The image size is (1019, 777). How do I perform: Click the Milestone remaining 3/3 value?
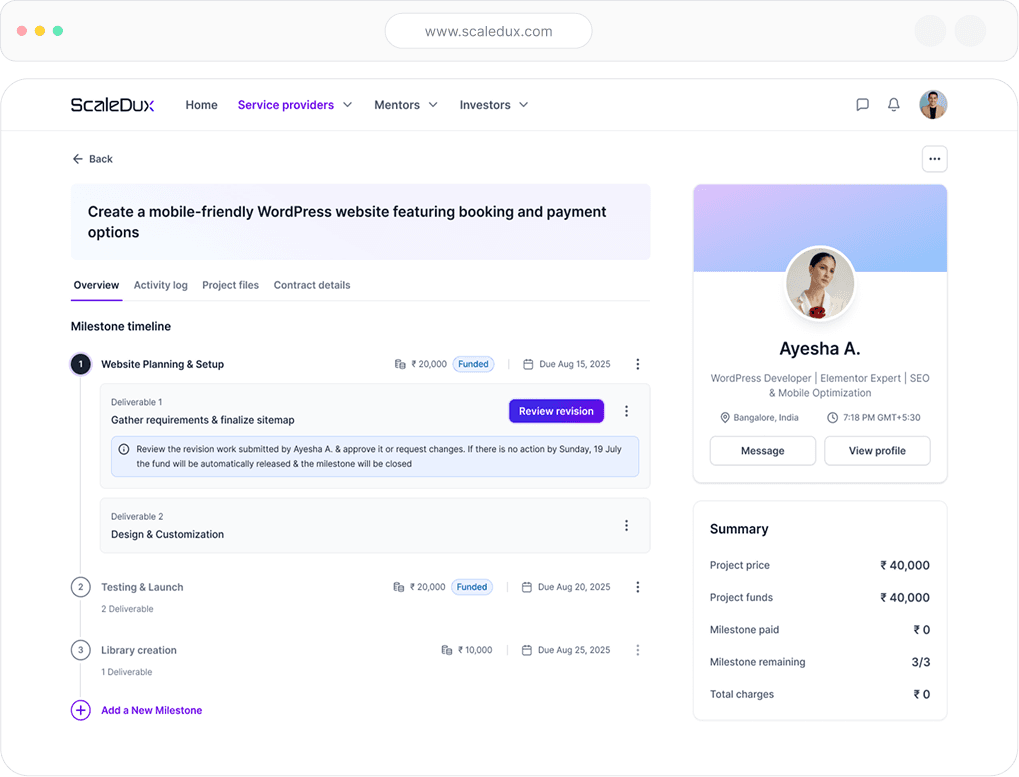click(x=920, y=662)
